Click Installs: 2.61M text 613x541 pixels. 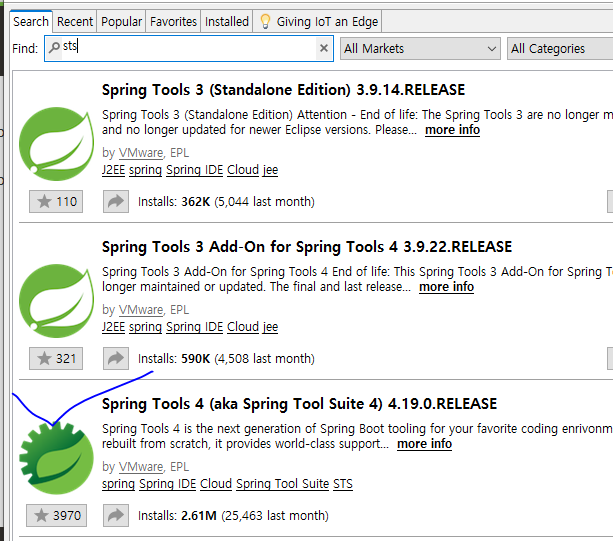pyautogui.click(x=177, y=516)
